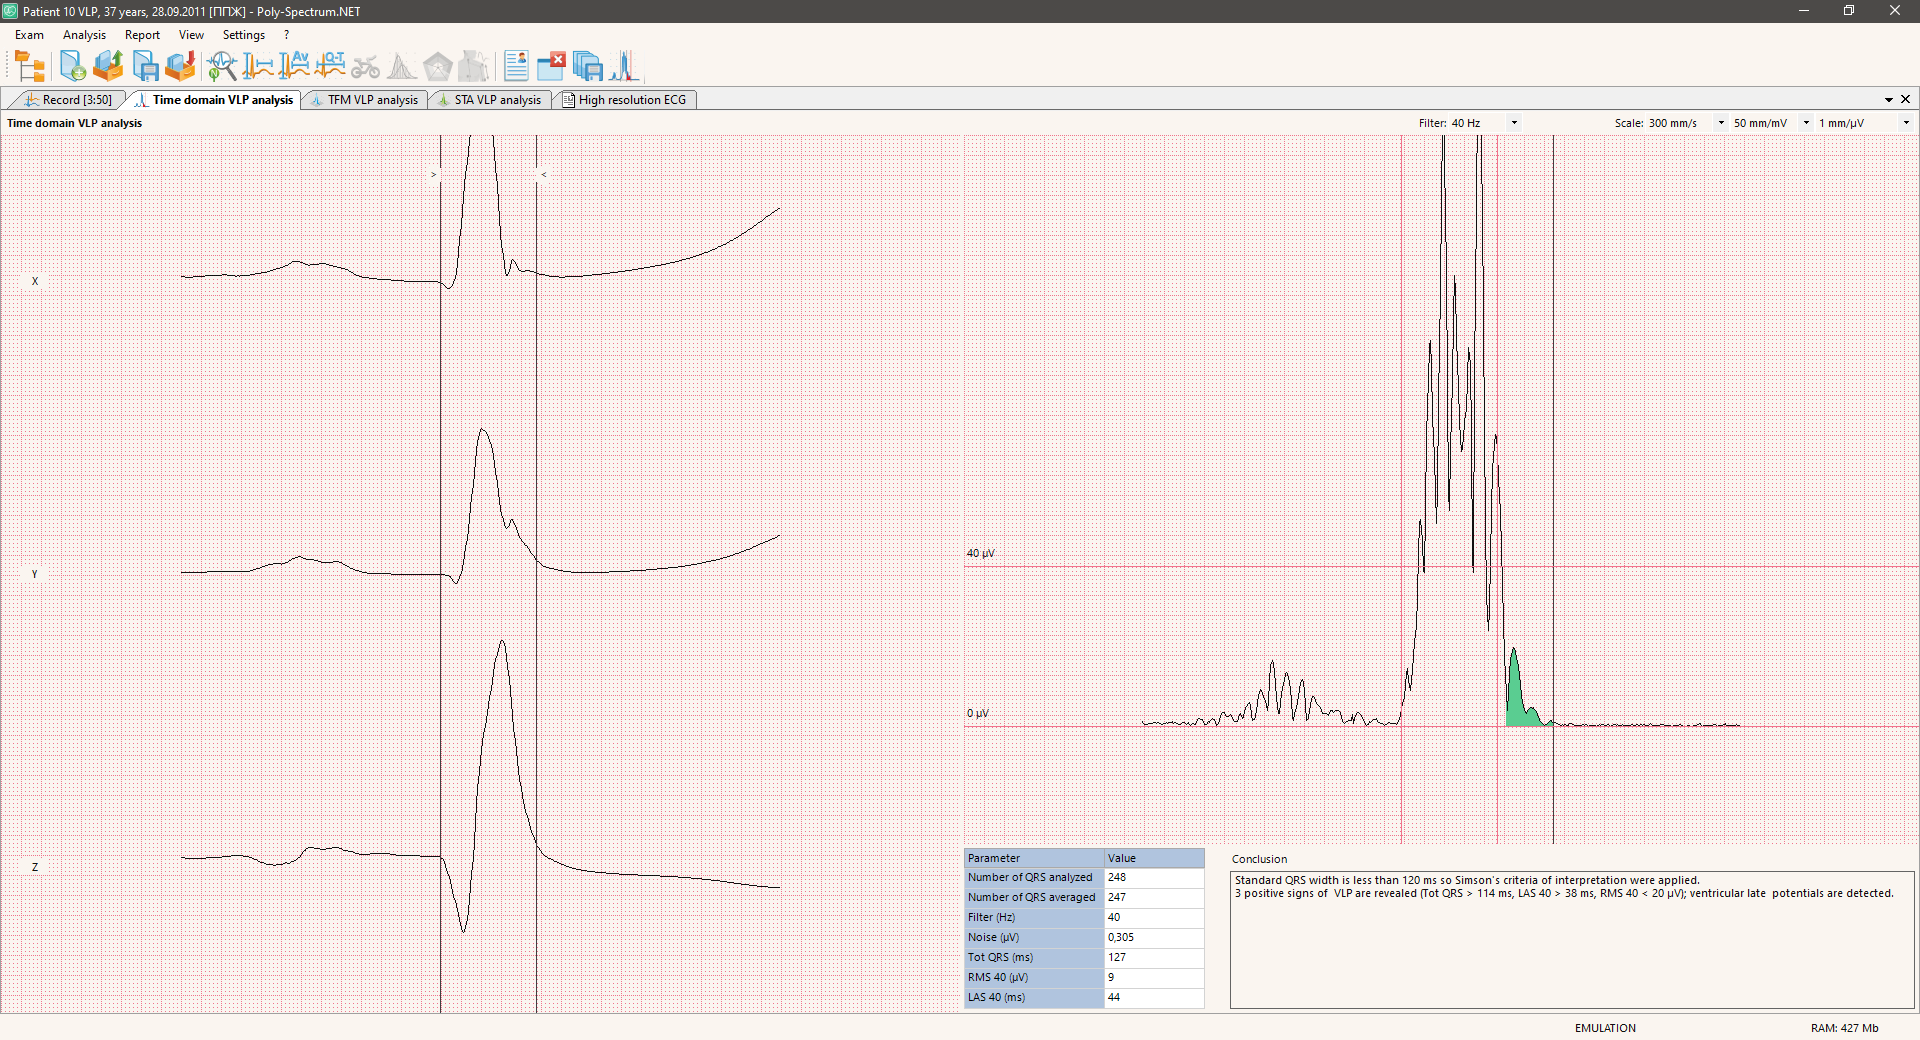
Task: Click the save exam to archive icon
Action: coord(180,67)
